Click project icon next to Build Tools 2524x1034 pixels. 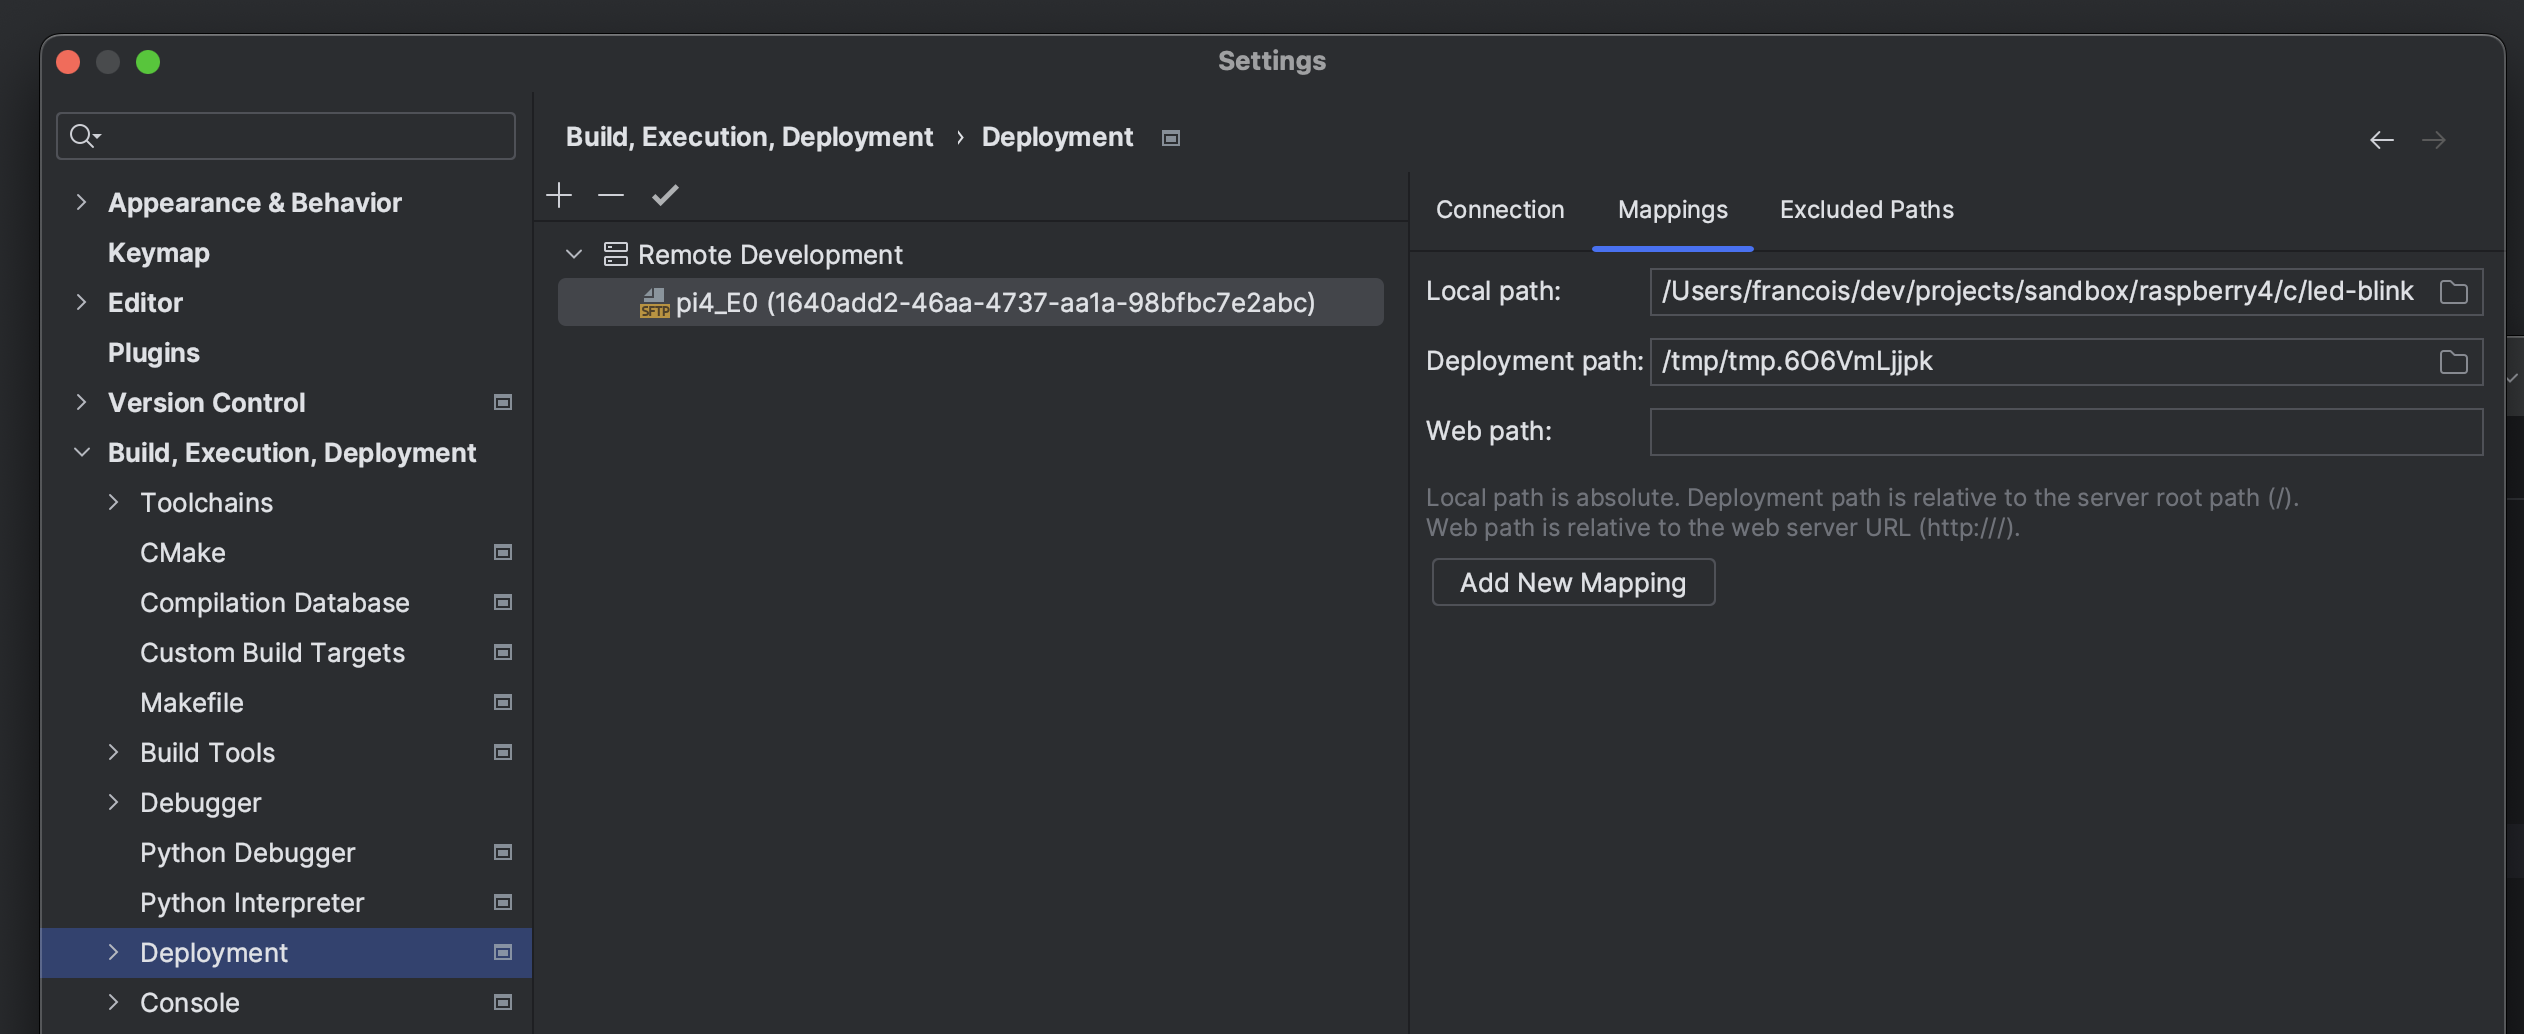point(503,752)
